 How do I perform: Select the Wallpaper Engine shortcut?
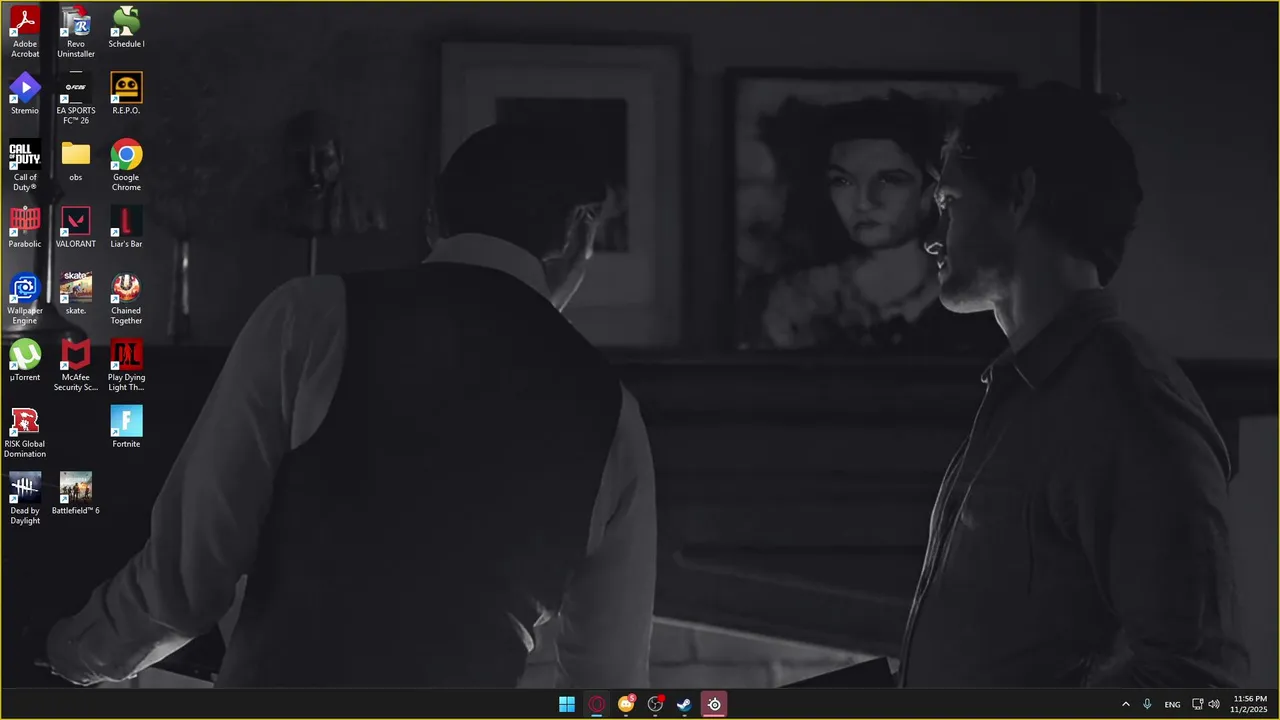coord(25,298)
